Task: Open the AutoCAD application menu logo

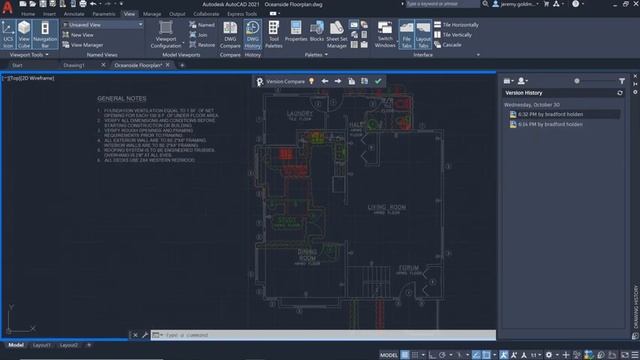Action: pyautogui.click(x=7, y=7)
